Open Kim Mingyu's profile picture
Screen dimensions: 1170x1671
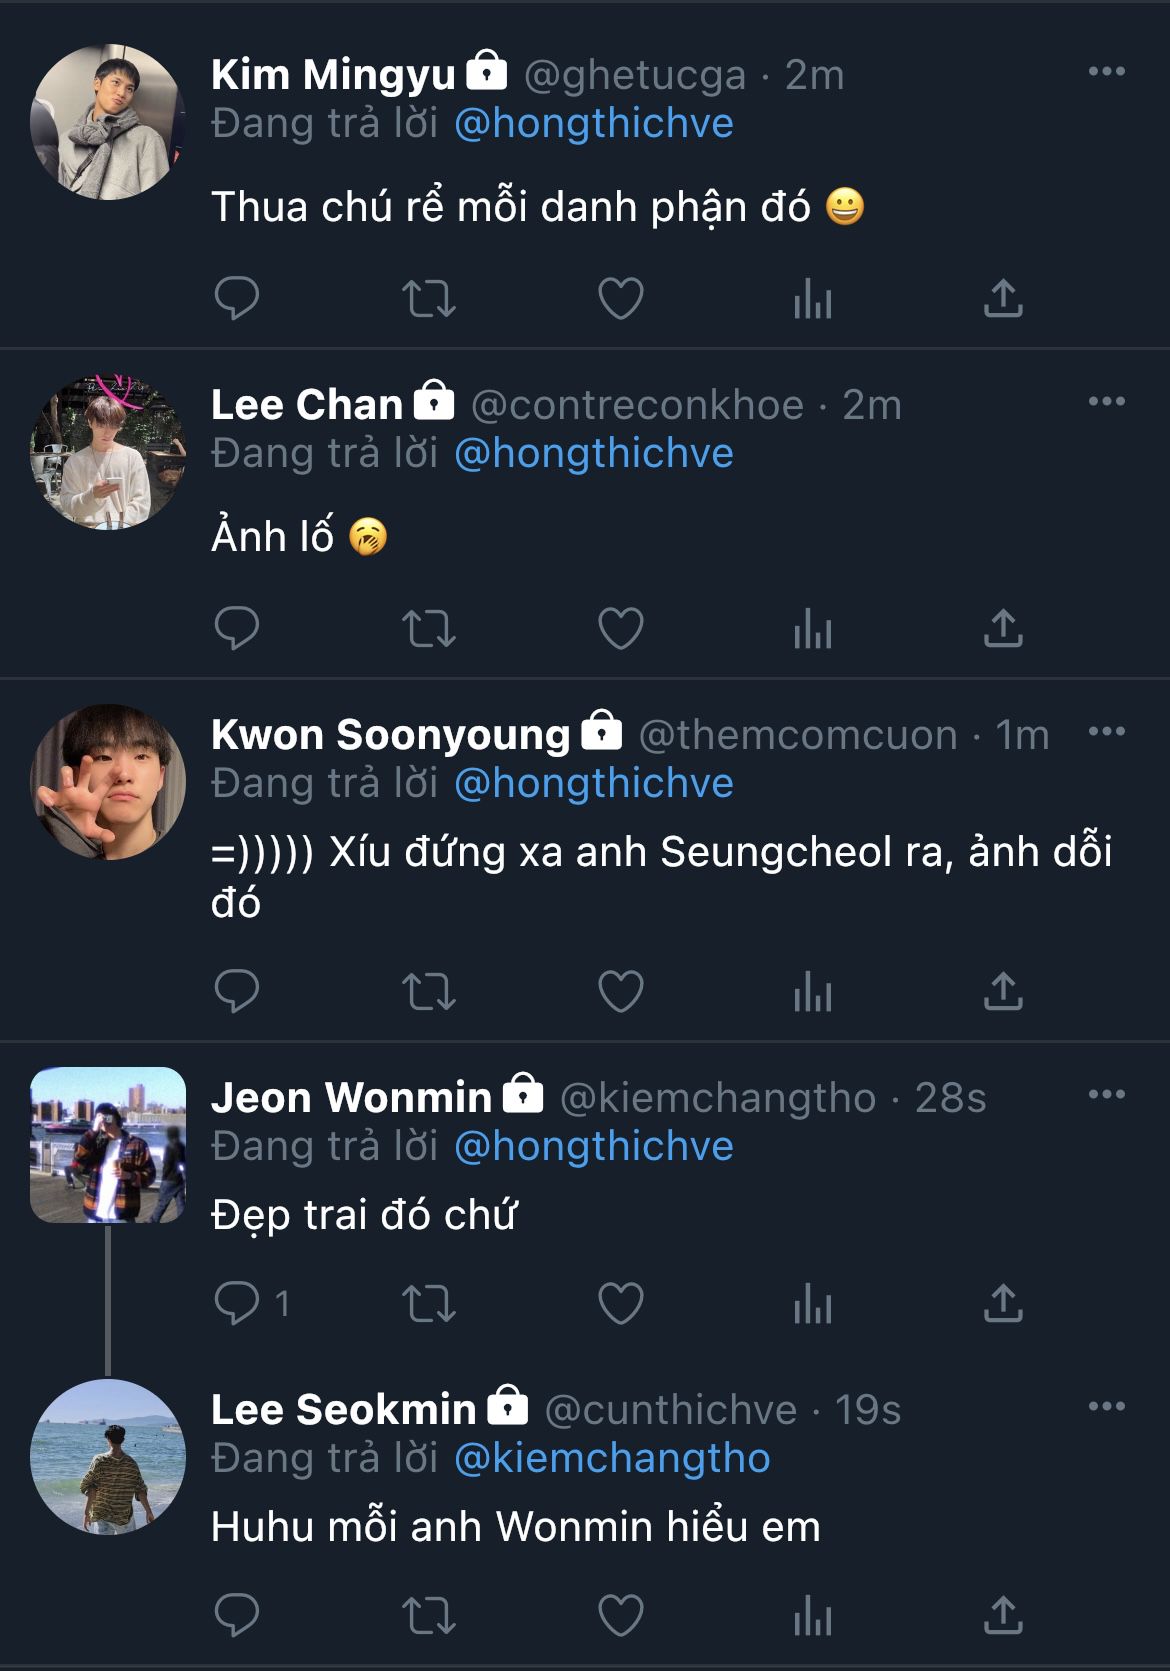[x=108, y=122]
